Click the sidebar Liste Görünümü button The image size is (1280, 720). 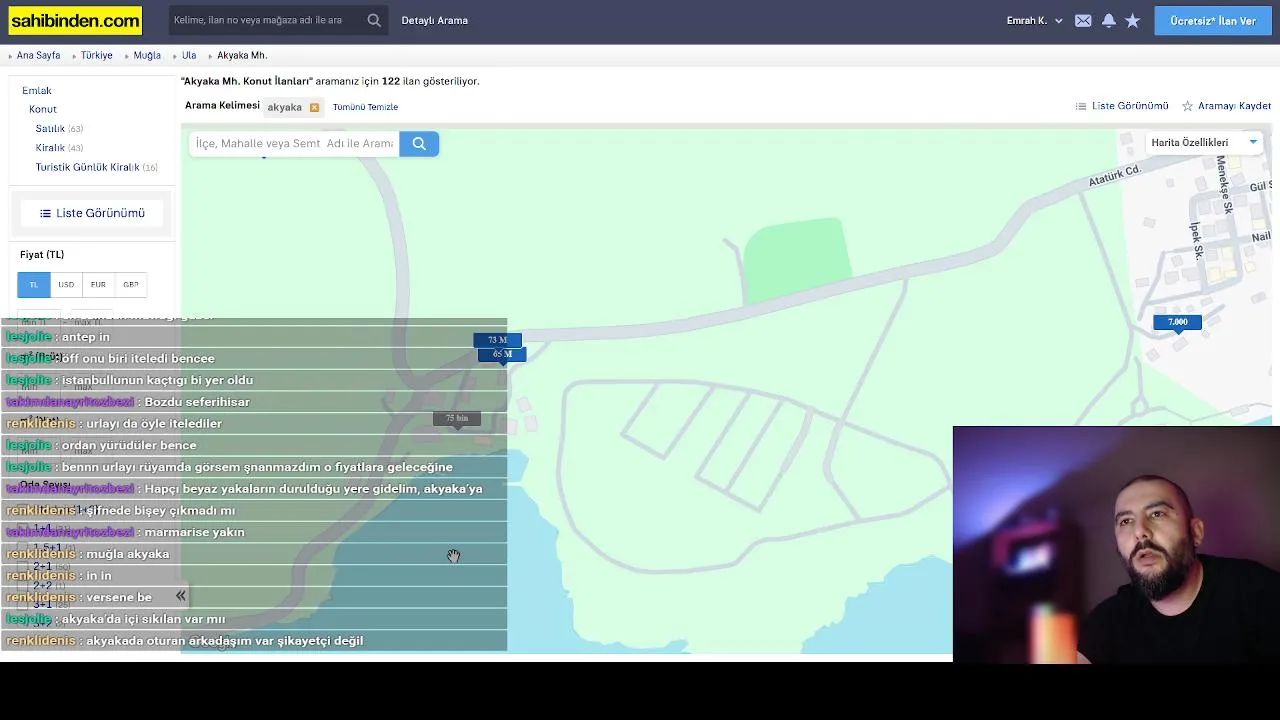[92, 213]
